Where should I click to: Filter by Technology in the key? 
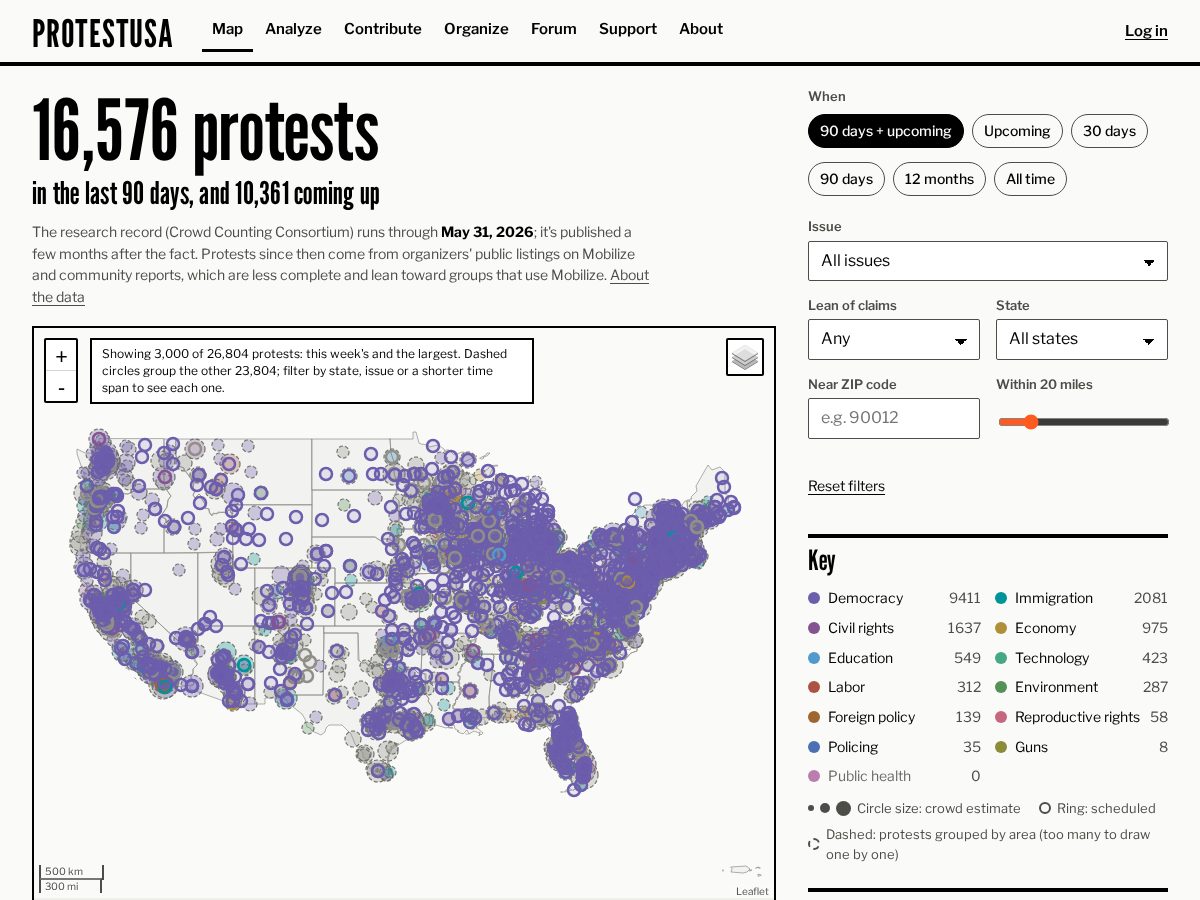[x=1081, y=658]
